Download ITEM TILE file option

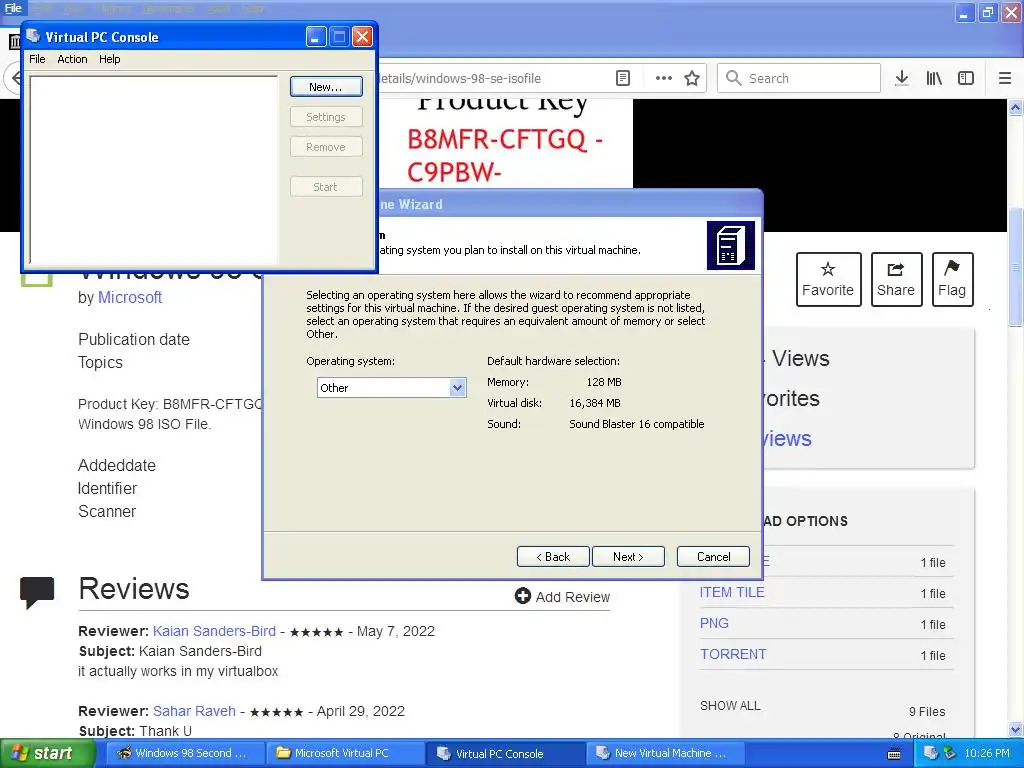(x=731, y=592)
